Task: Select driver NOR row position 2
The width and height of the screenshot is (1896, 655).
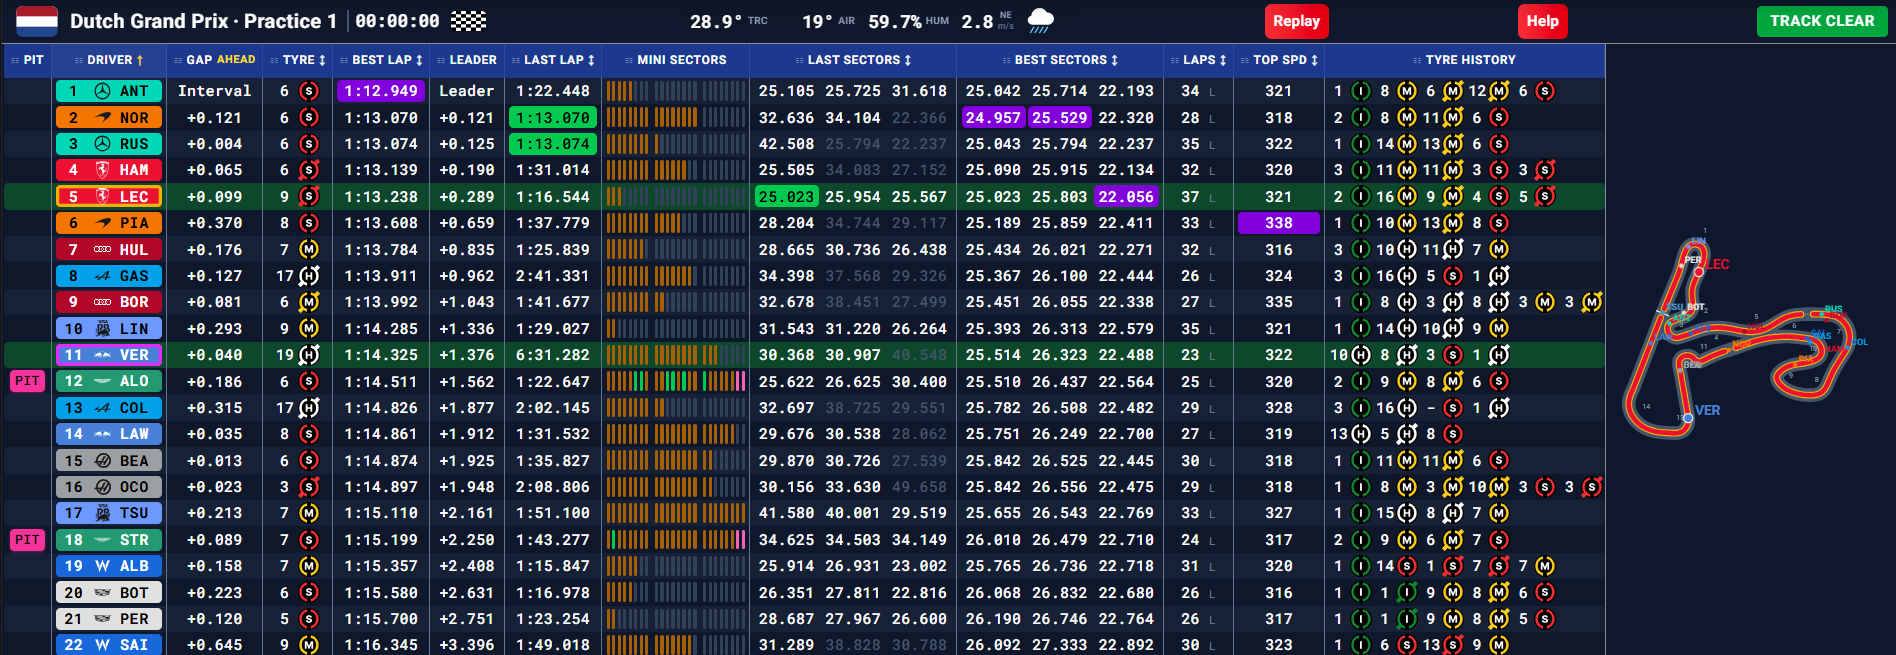Action: tap(109, 118)
